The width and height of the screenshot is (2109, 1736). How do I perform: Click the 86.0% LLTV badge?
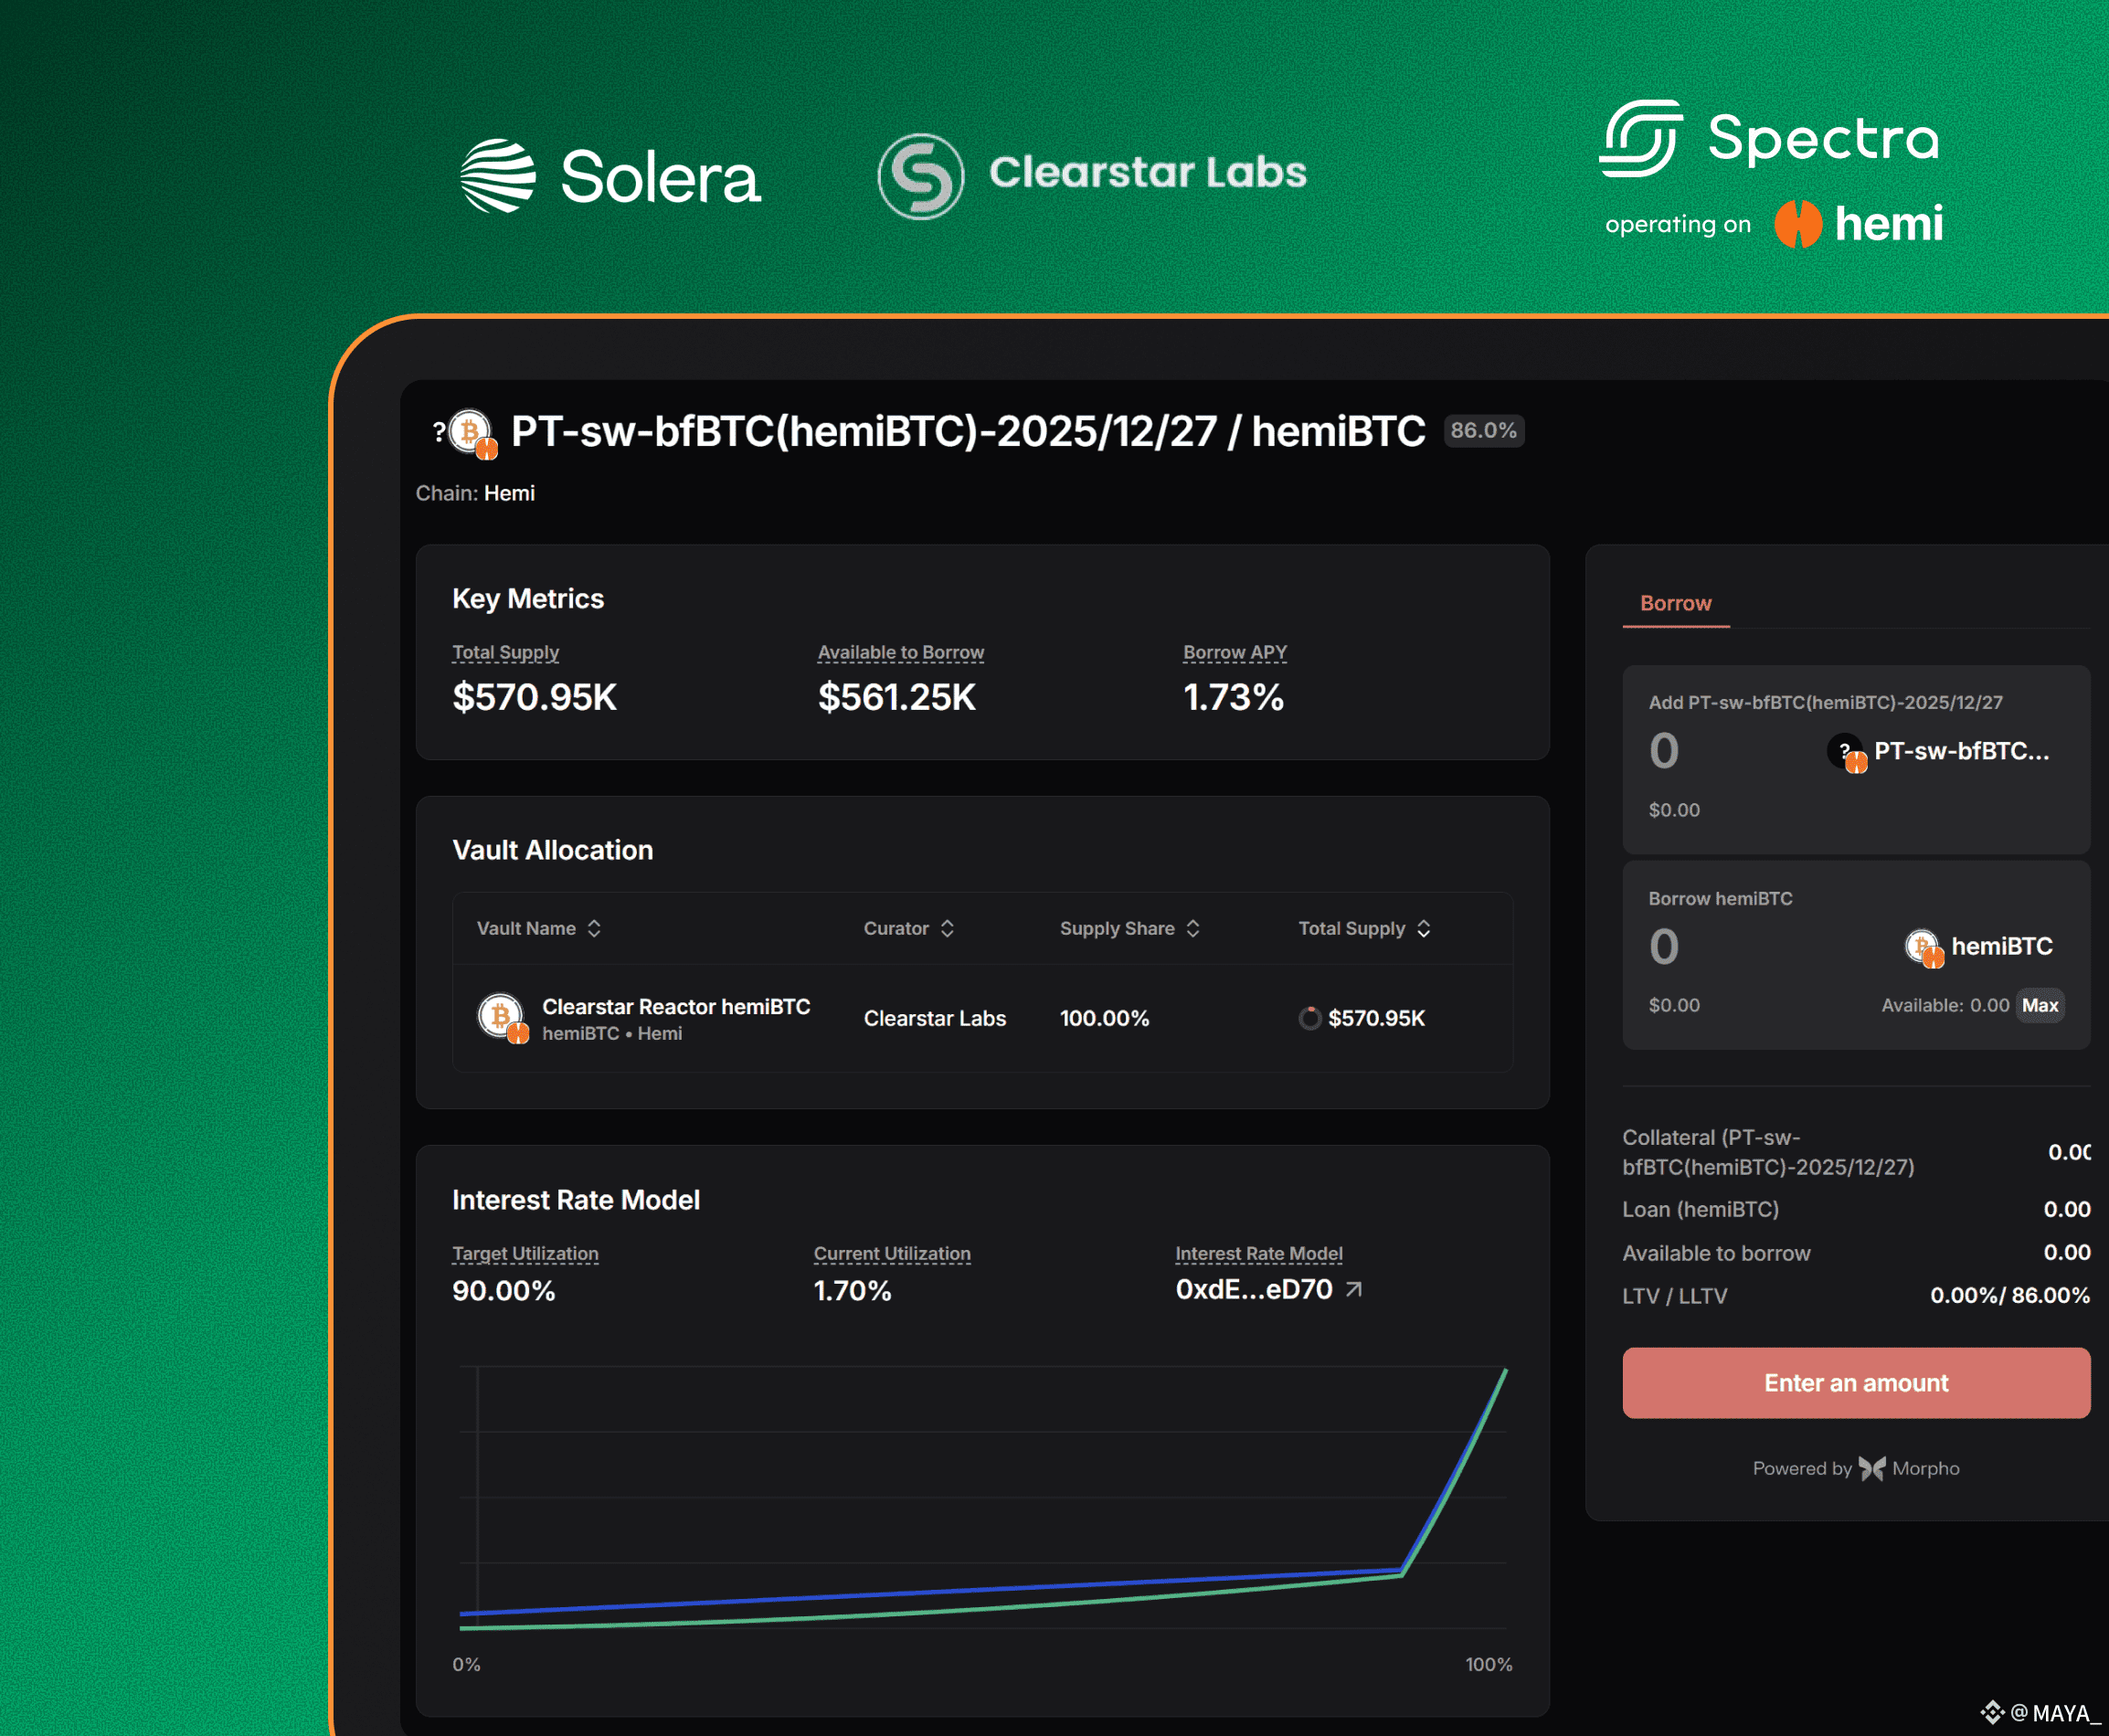pyautogui.click(x=1483, y=431)
